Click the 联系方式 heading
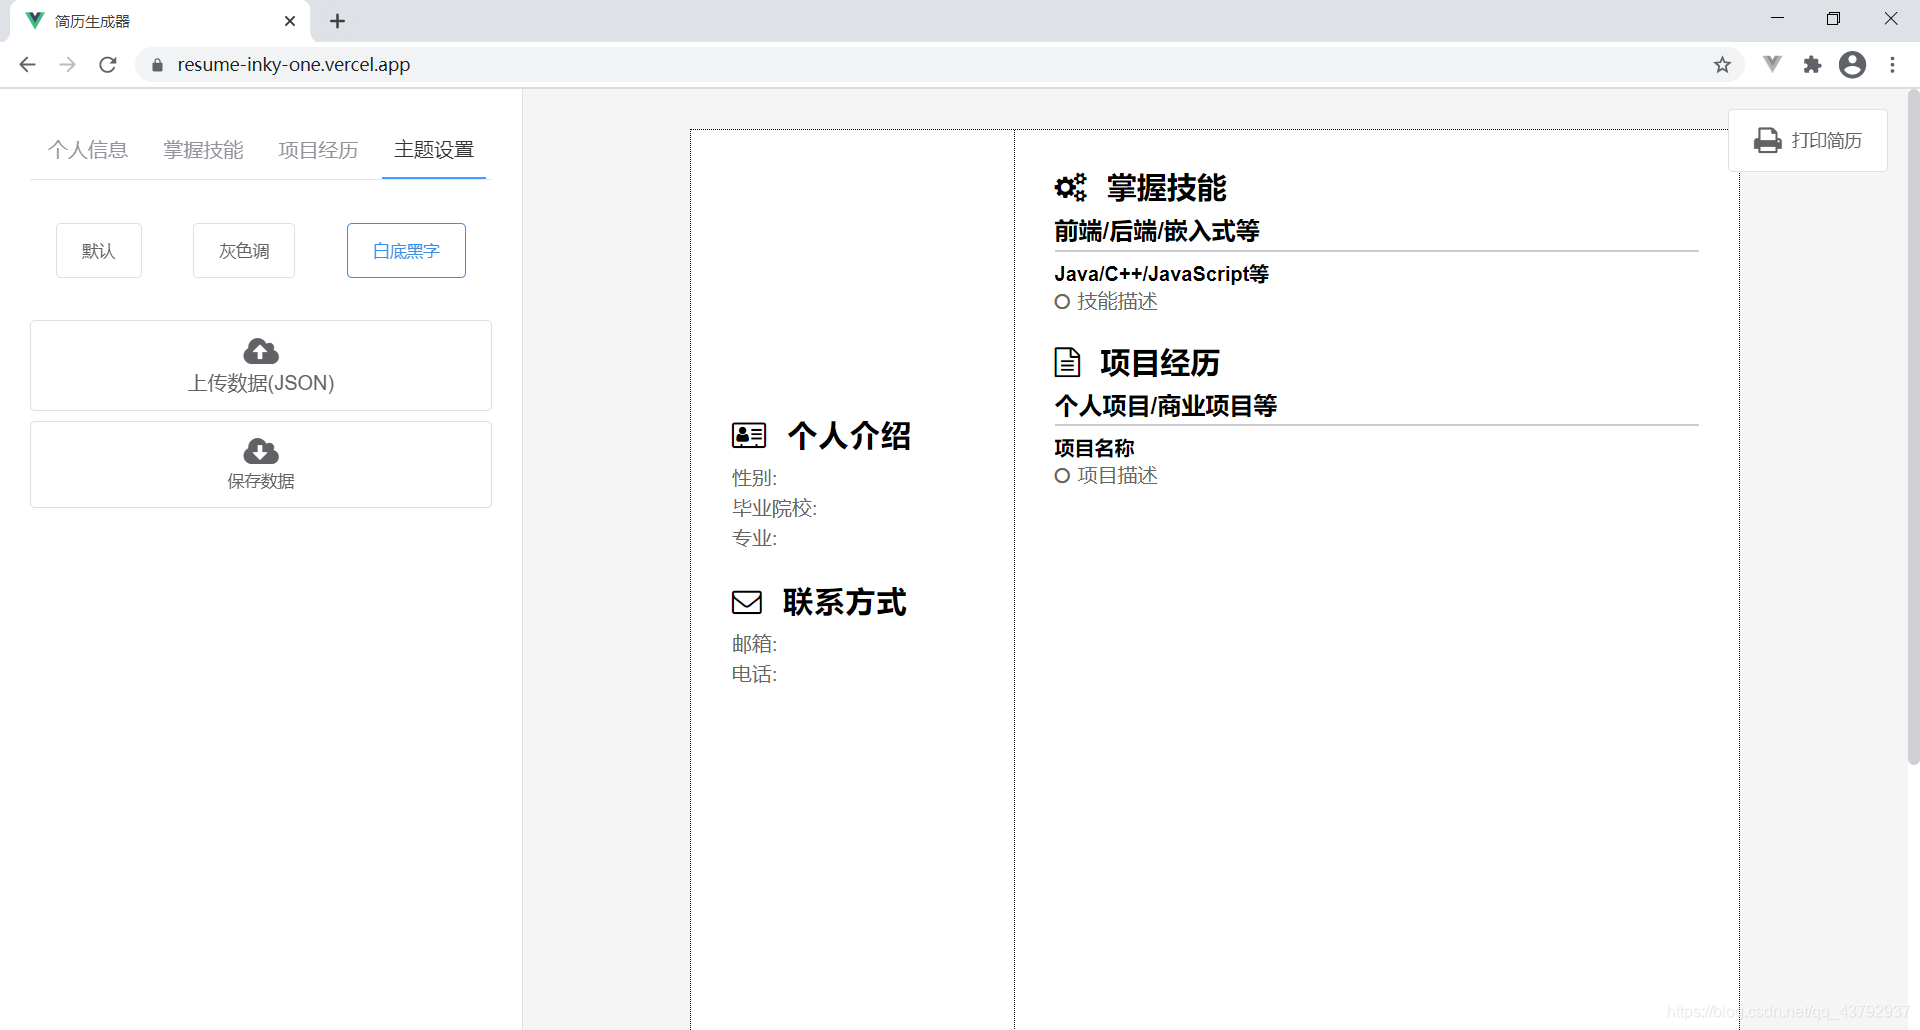 tap(845, 602)
